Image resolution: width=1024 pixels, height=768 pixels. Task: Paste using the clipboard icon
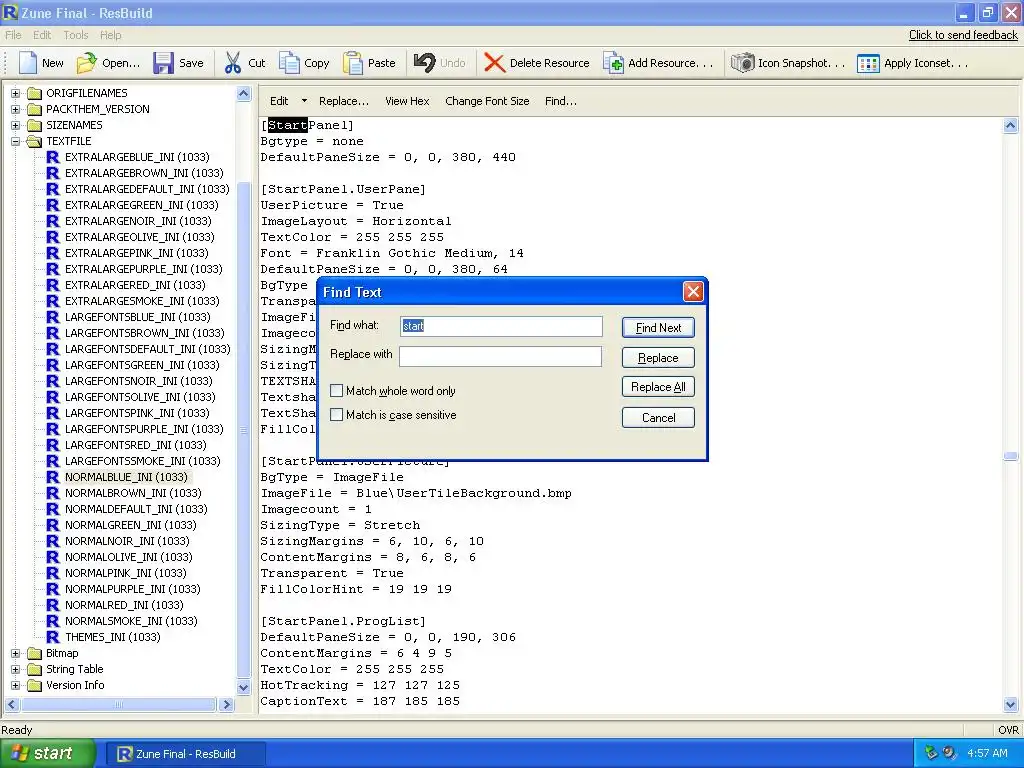pyautogui.click(x=353, y=63)
